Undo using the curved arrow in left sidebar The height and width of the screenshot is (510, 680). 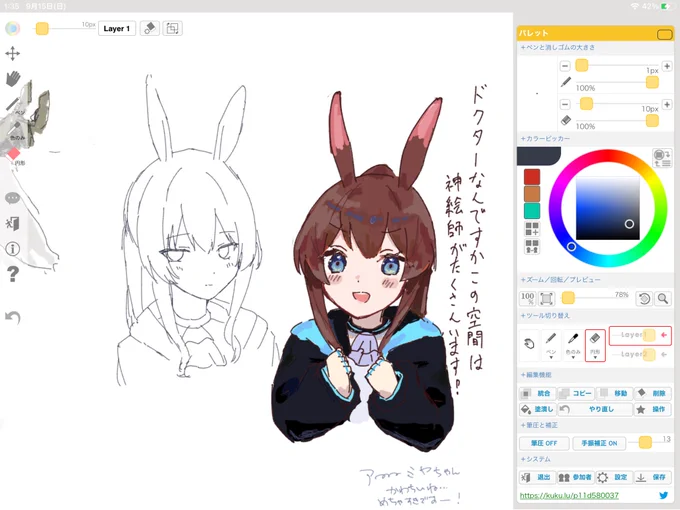coord(13,318)
